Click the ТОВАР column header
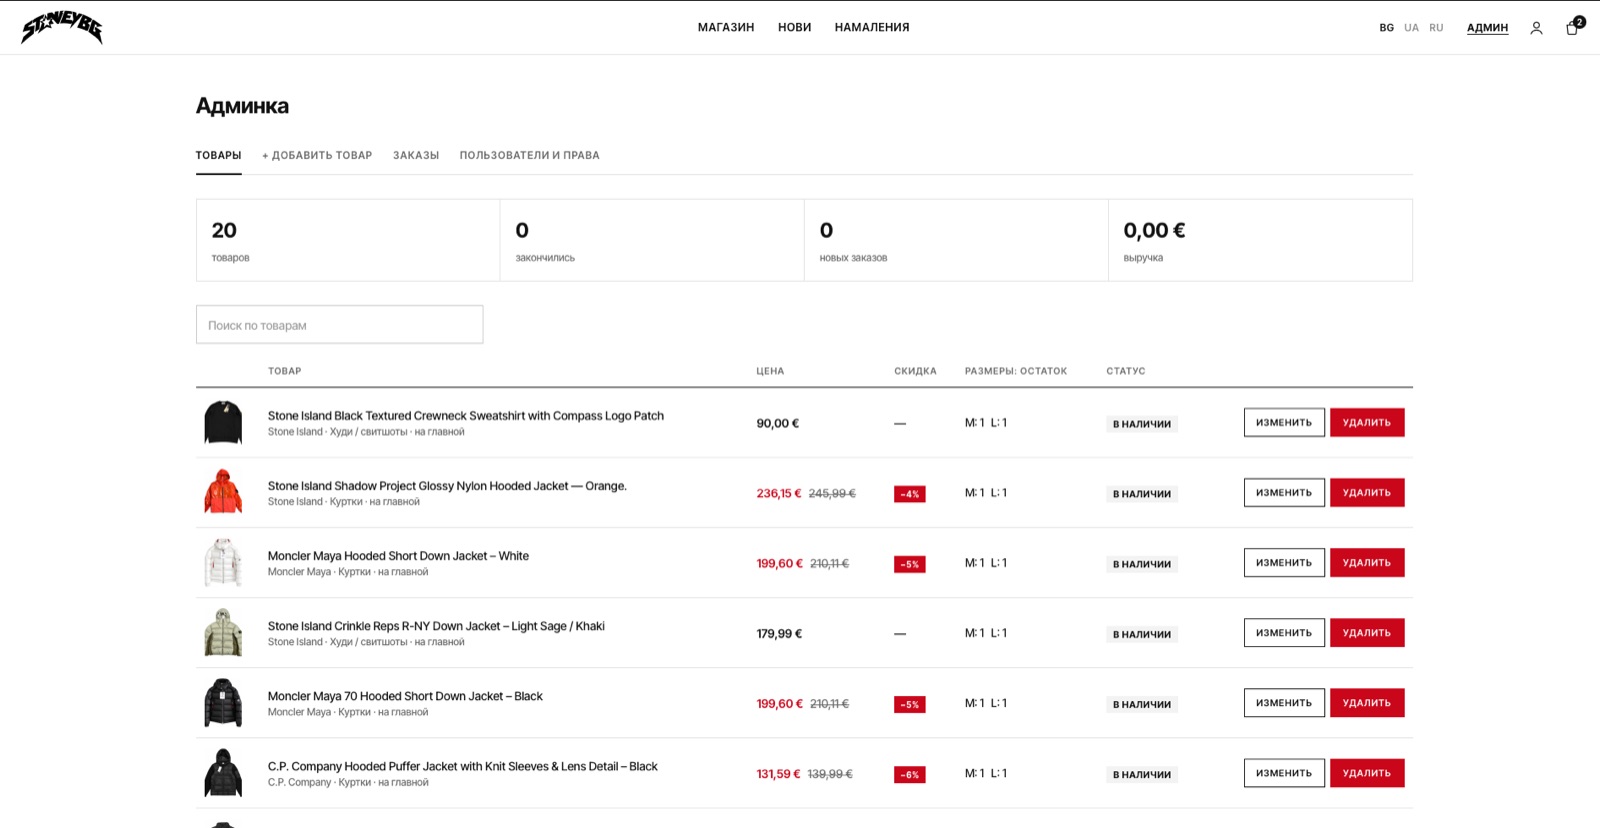 point(284,371)
